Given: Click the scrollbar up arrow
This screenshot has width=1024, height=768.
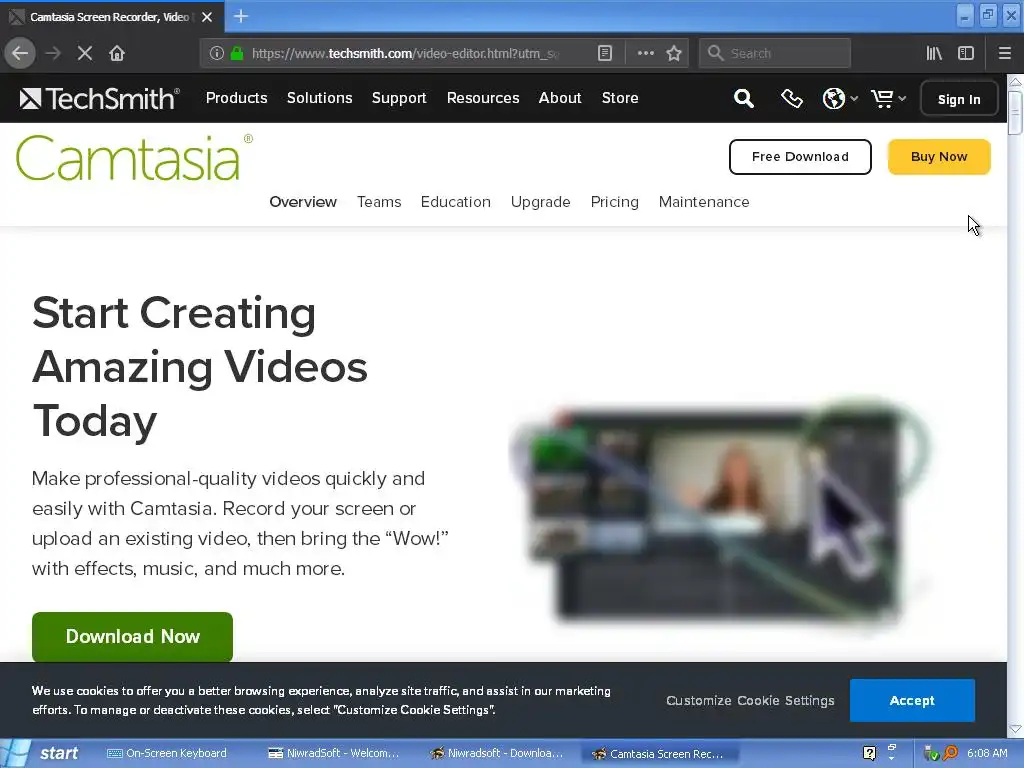Looking at the screenshot, I should coord(1015,82).
